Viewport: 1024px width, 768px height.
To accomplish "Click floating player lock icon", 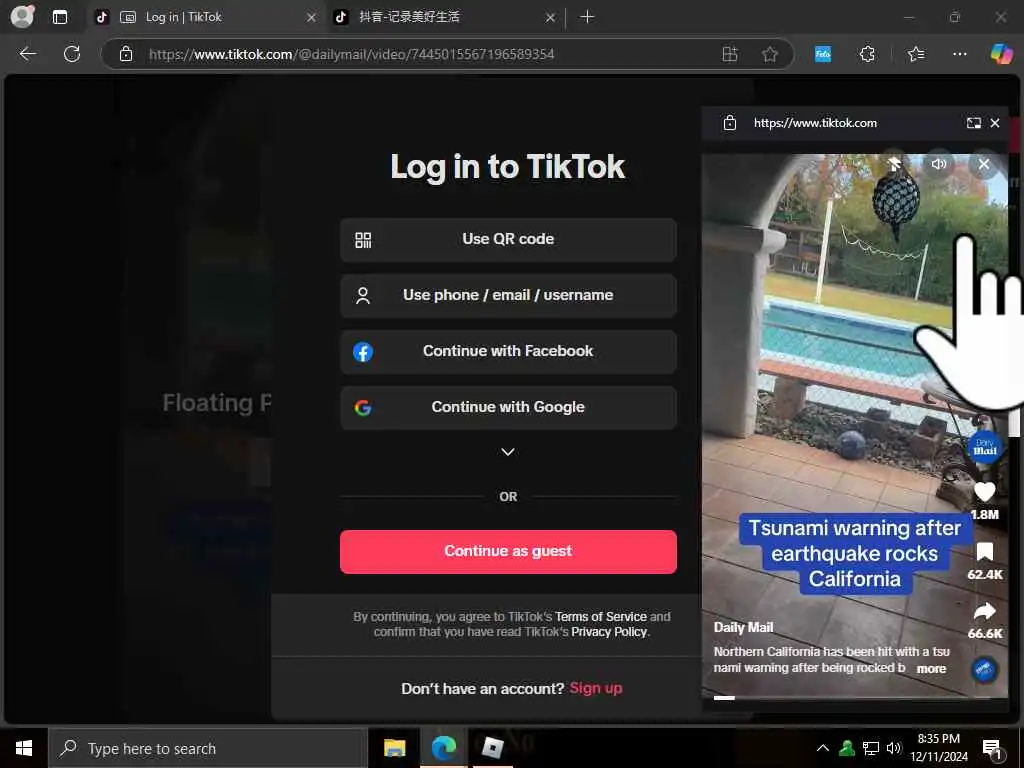I will pos(730,123).
